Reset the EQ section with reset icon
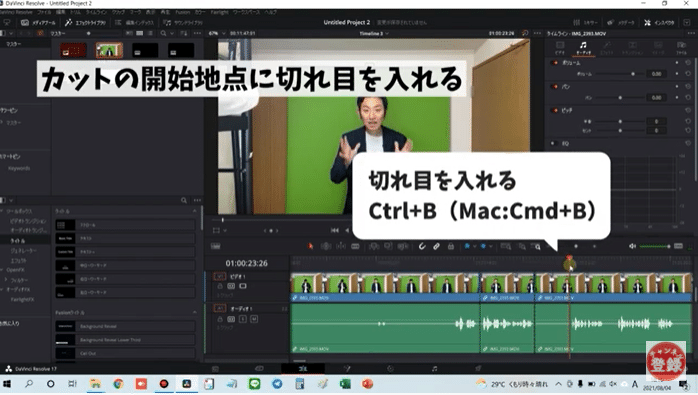Image resolution: width=698 pixels, height=395 pixels. point(688,143)
